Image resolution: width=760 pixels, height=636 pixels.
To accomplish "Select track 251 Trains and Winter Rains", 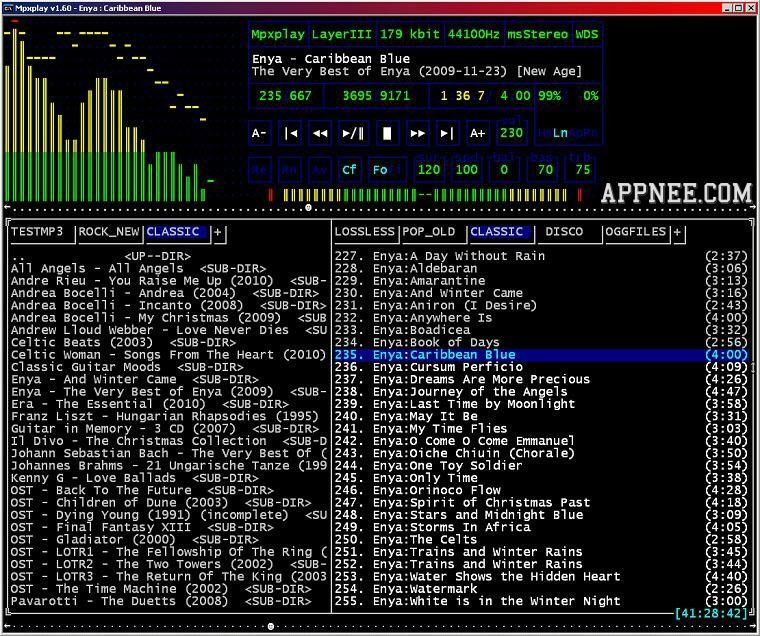I will point(541,552).
